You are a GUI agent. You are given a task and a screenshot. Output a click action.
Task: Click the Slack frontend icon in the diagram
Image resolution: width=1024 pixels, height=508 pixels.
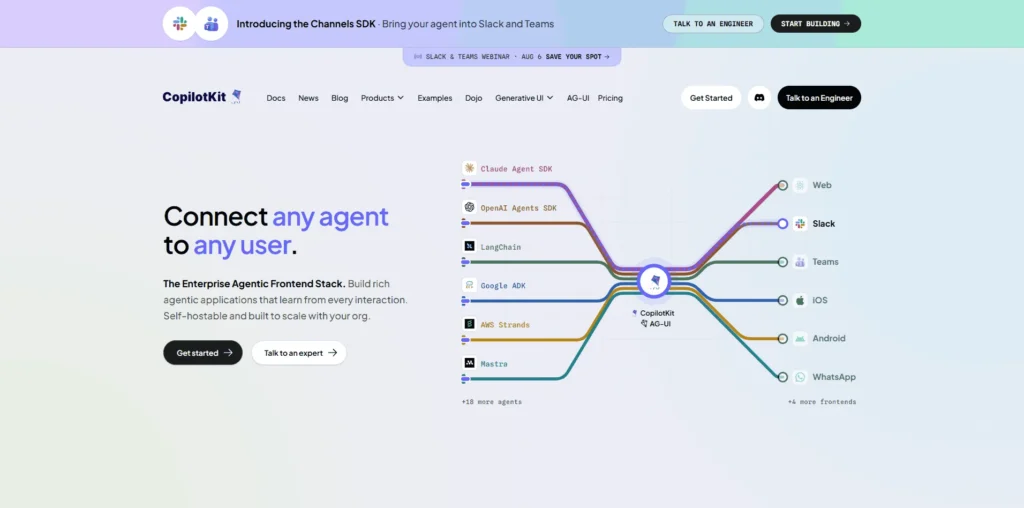[800, 224]
